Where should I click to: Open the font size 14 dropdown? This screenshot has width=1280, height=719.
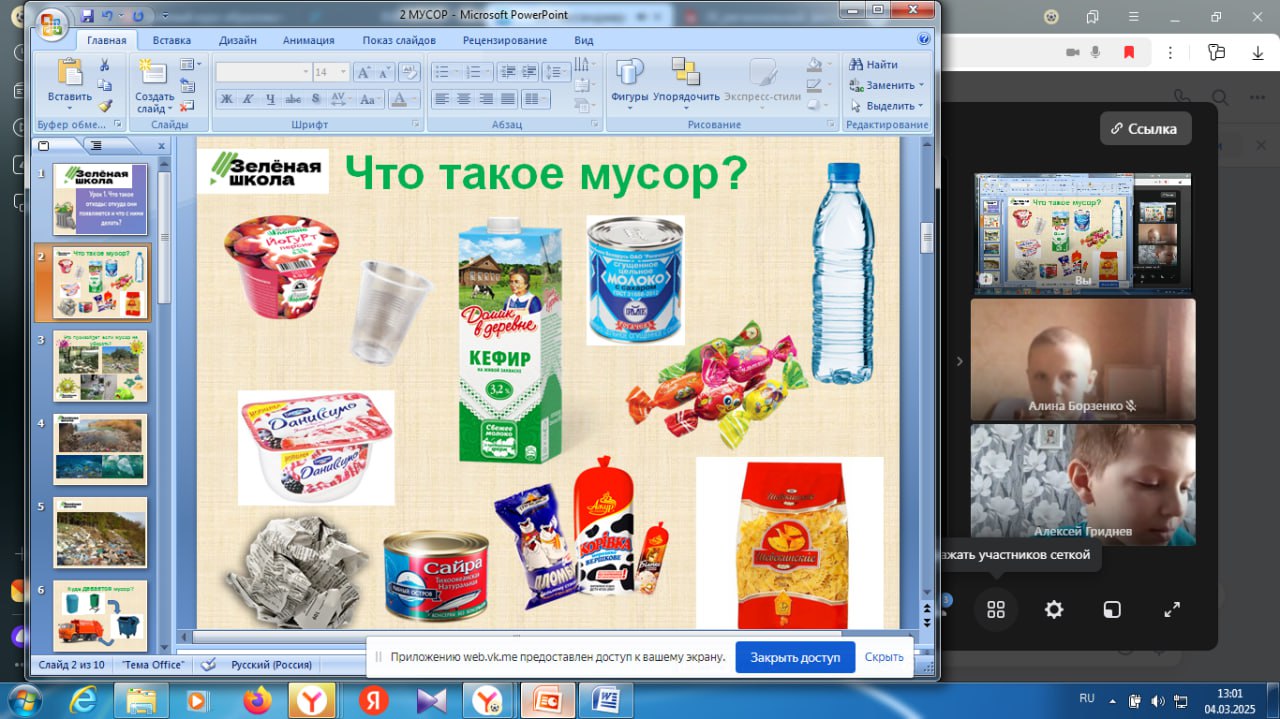[x=331, y=72]
